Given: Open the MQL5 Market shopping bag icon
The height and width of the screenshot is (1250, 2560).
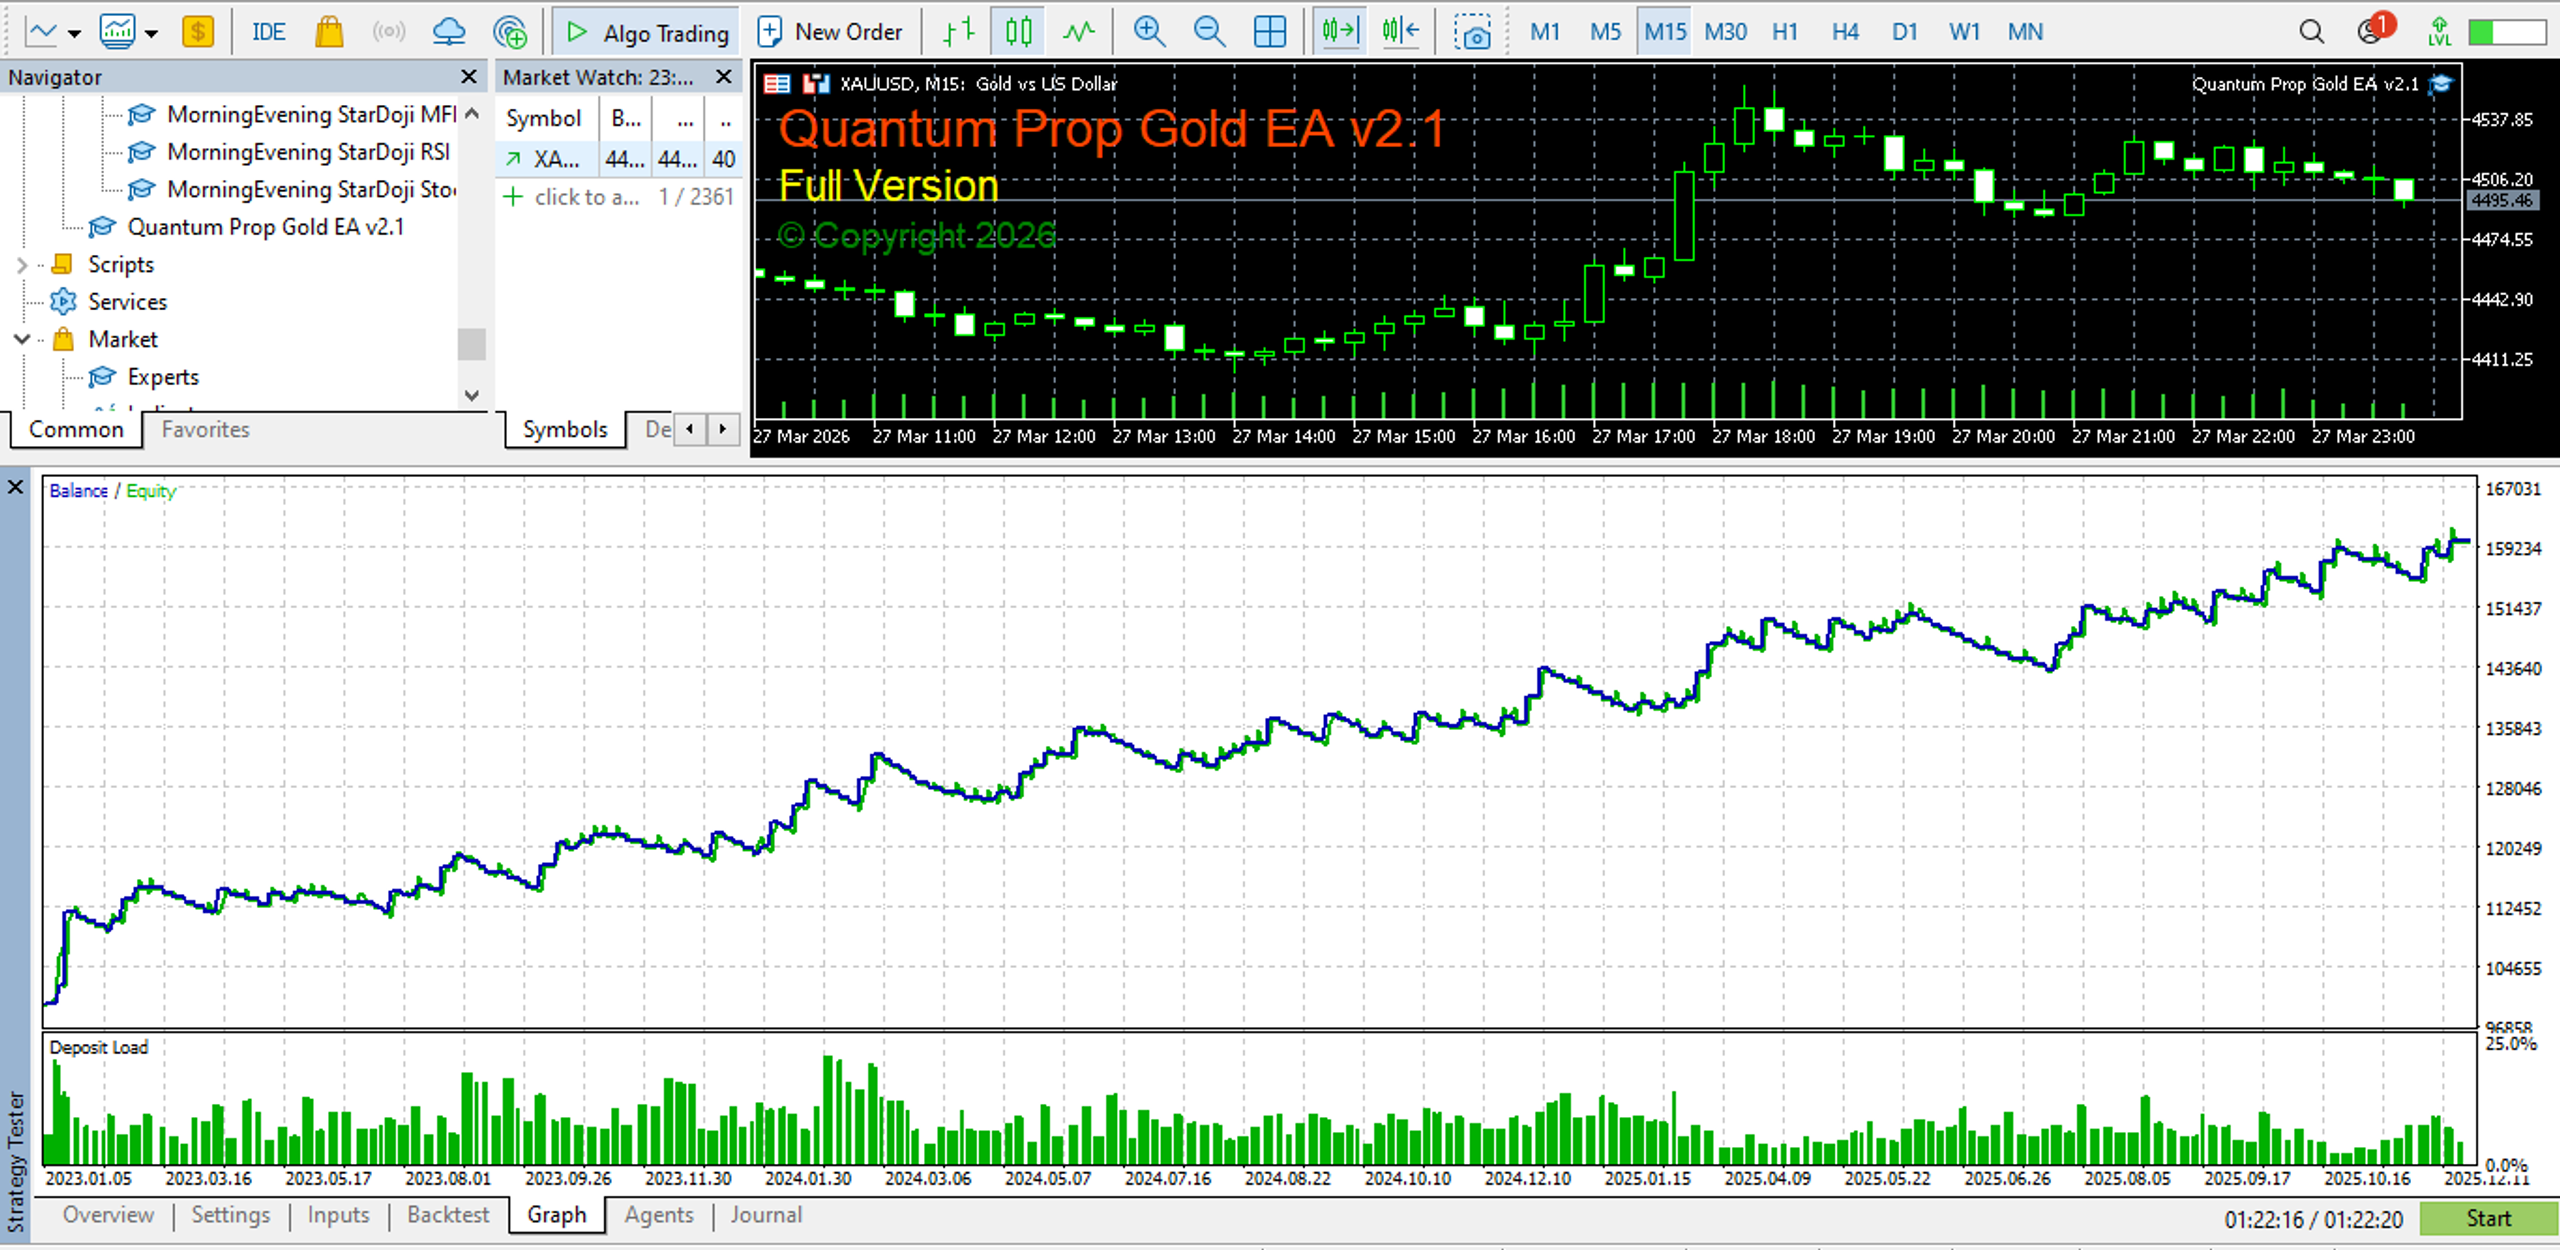Looking at the screenshot, I should point(329,32).
